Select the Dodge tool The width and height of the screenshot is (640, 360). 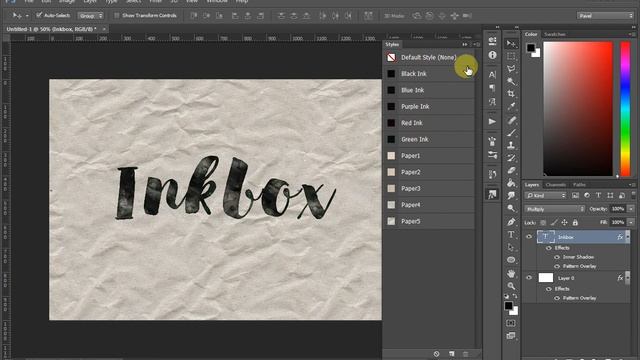[511, 208]
